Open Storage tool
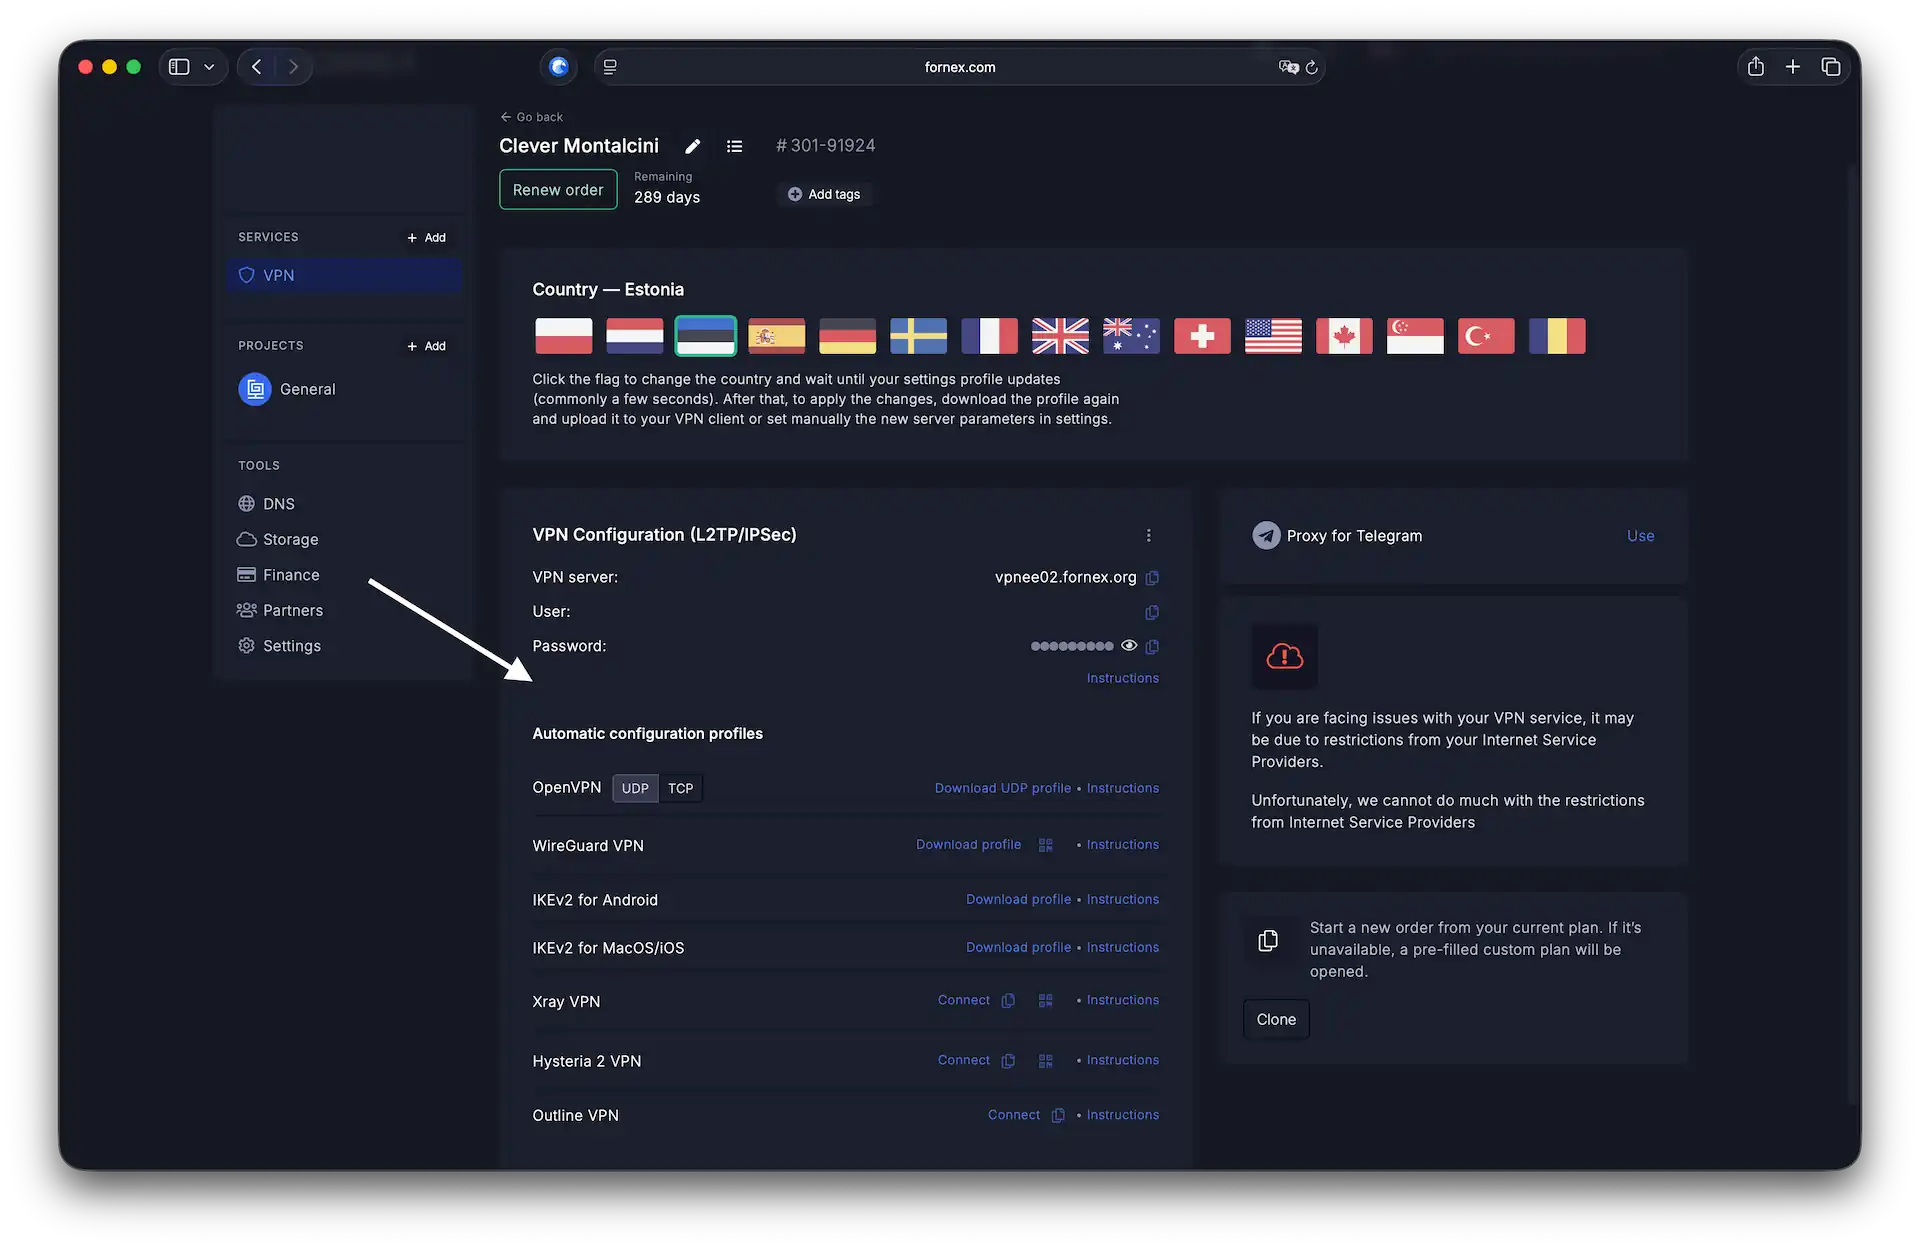 click(x=278, y=540)
